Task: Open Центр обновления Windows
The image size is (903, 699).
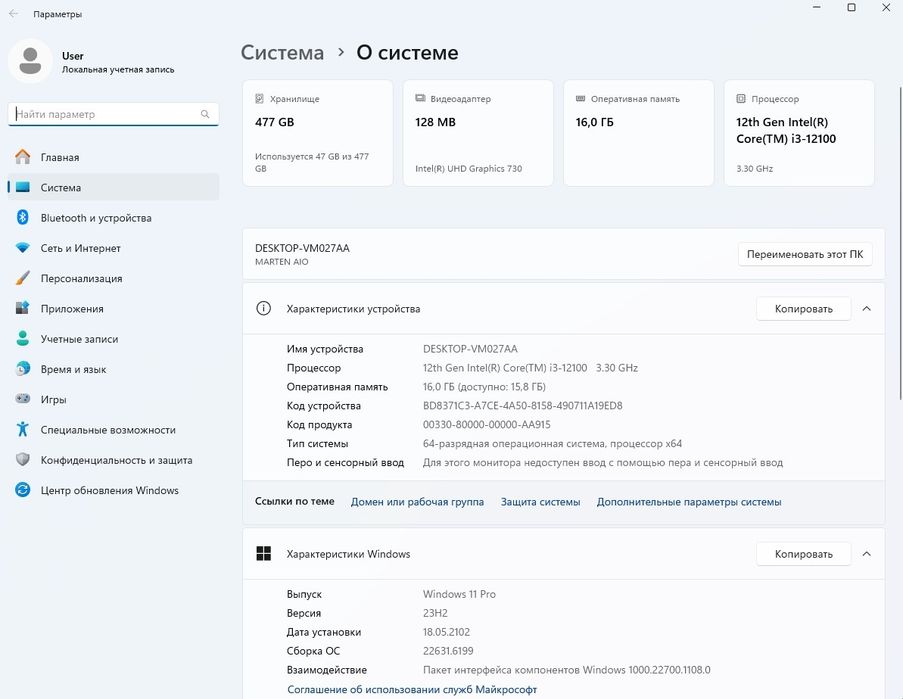Action: pos(113,490)
